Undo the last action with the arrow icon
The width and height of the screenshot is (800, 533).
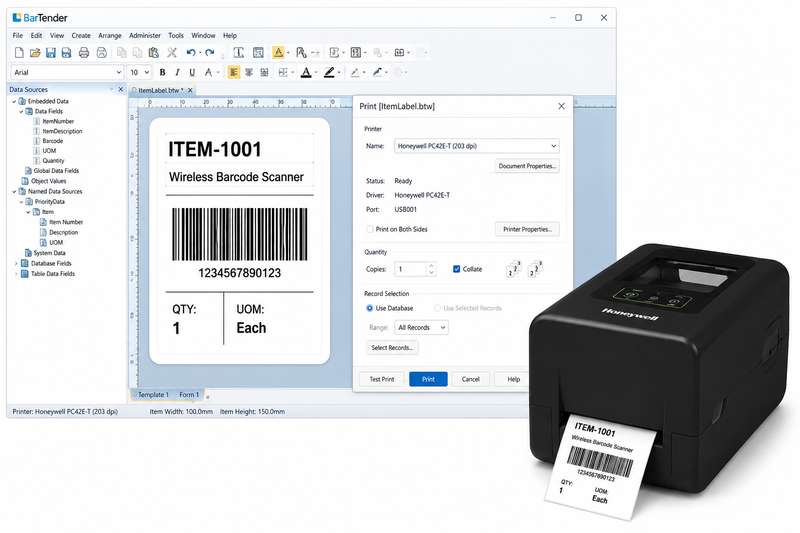coord(191,53)
